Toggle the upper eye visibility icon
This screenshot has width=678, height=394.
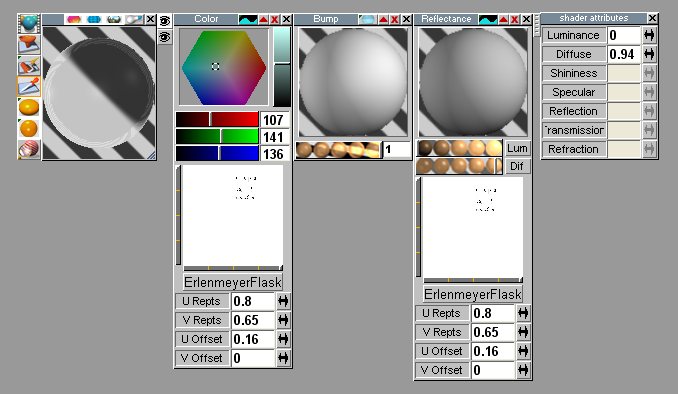(165, 21)
